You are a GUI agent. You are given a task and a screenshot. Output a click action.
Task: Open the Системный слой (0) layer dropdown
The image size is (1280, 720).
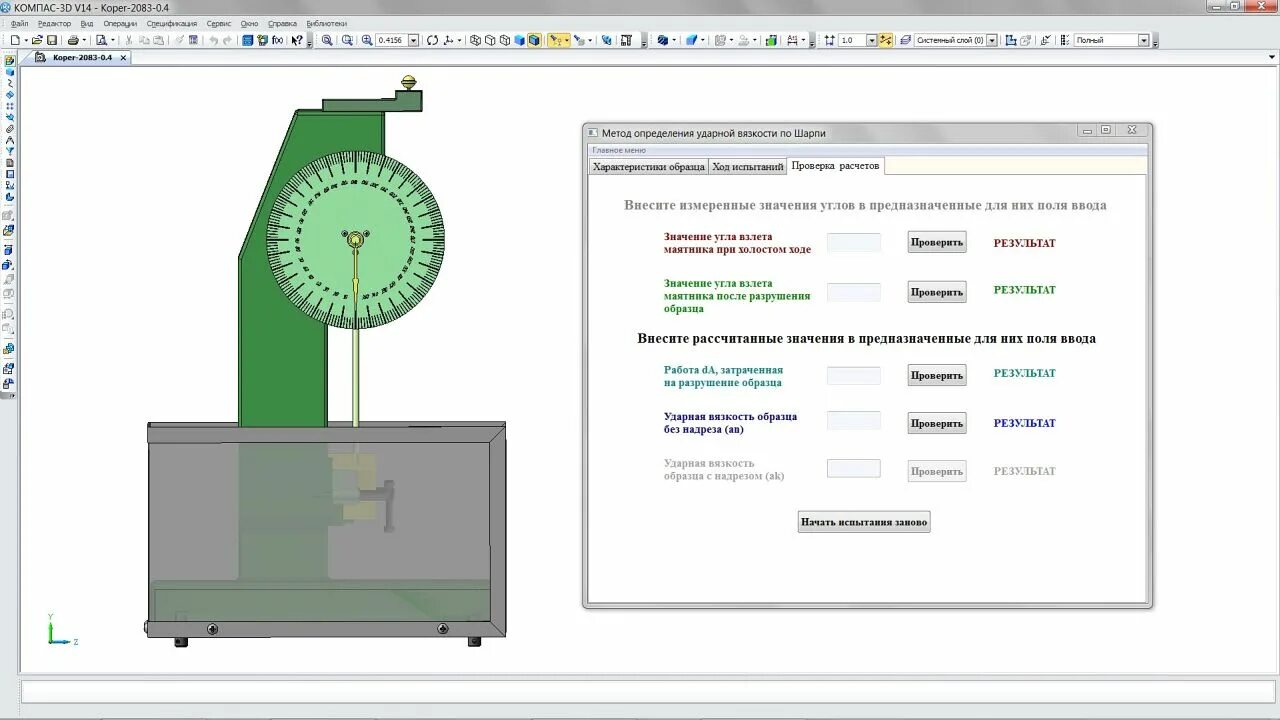pyautogui.click(x=992, y=40)
